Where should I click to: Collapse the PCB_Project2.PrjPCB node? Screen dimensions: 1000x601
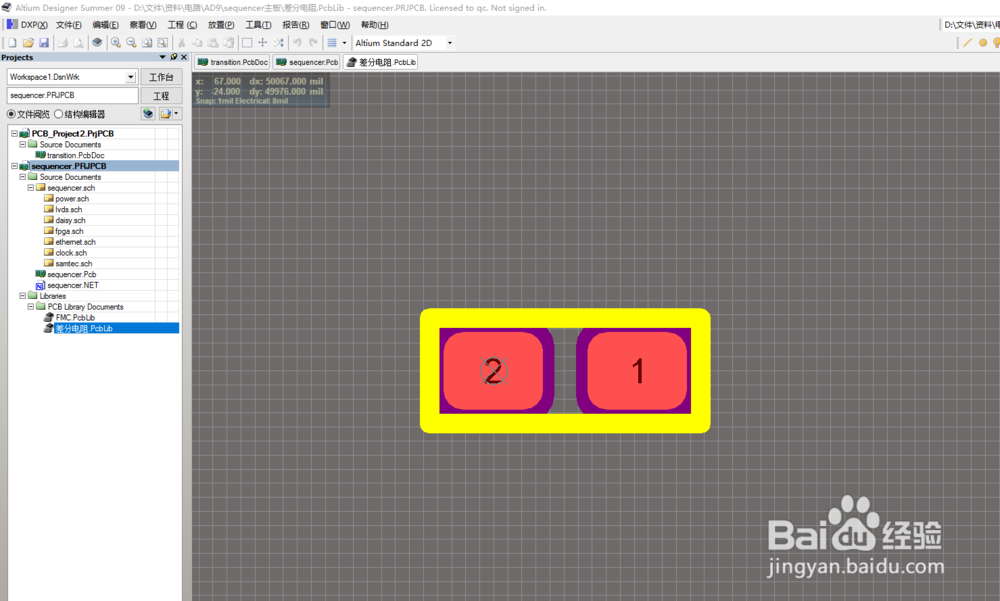point(14,133)
